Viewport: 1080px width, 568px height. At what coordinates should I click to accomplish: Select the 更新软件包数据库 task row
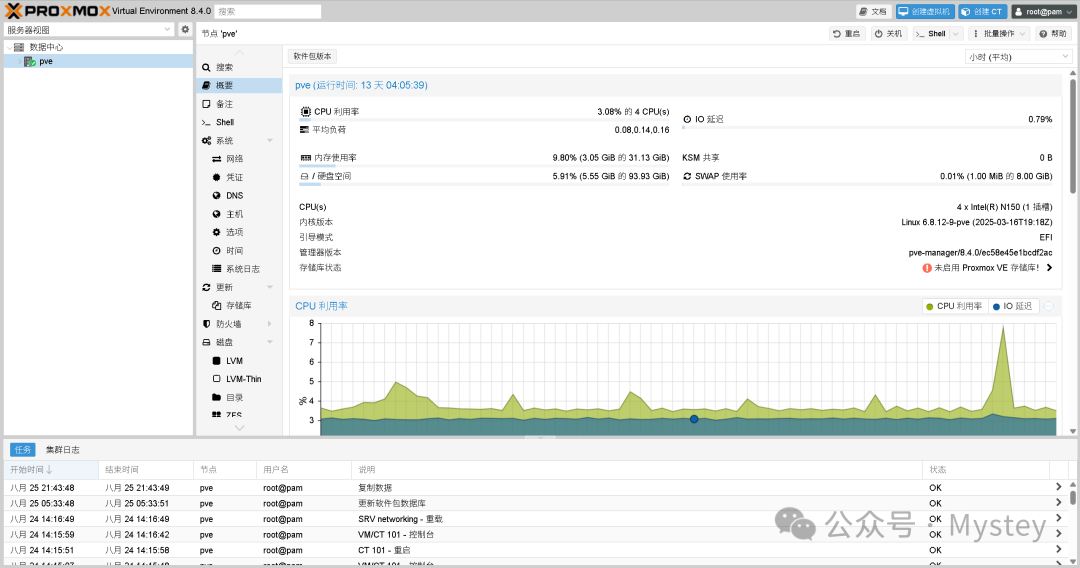point(536,503)
